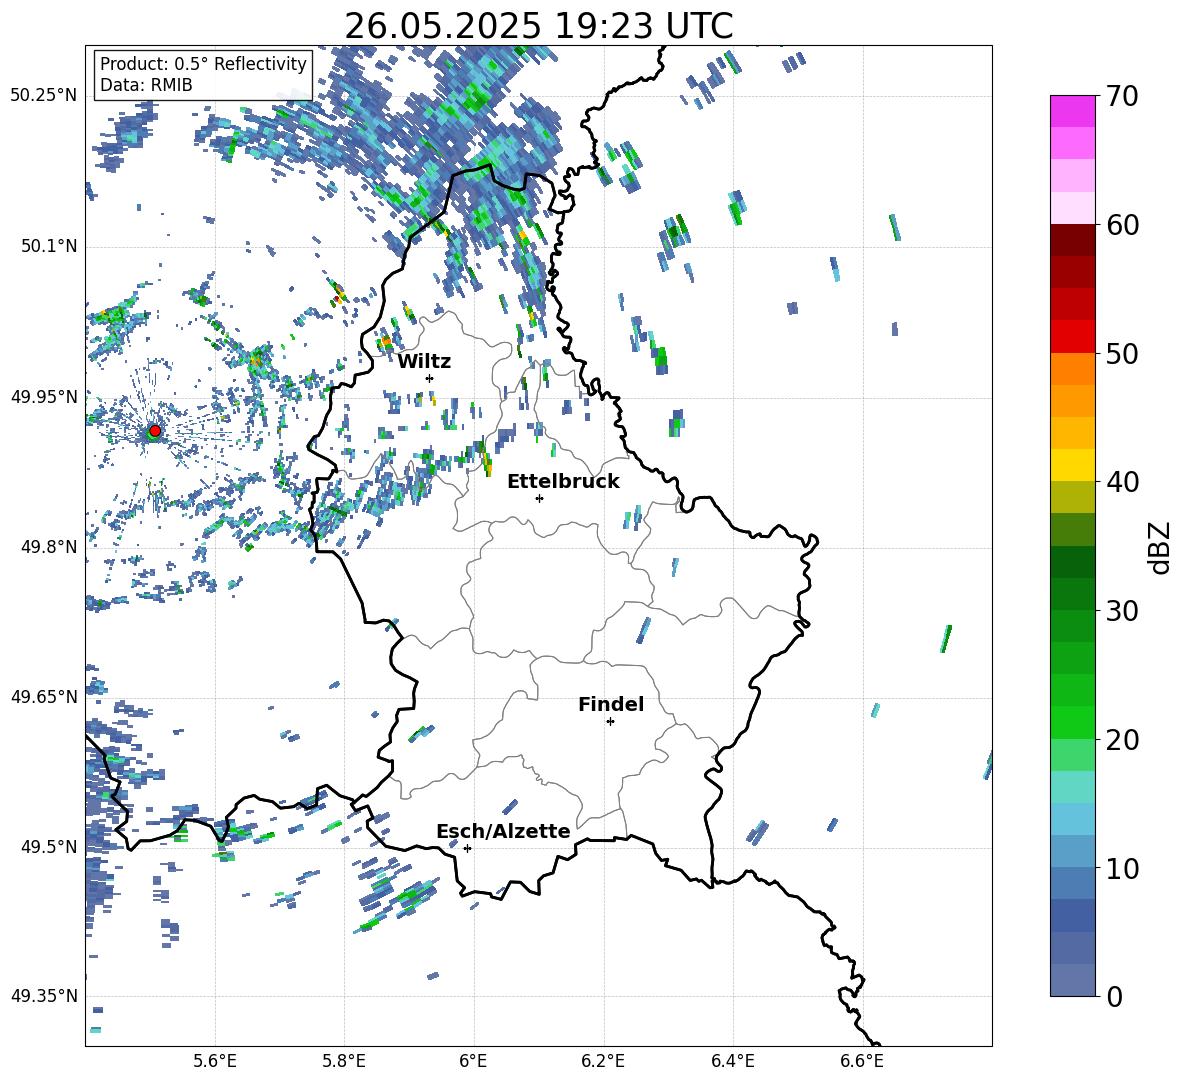Click the 20 value on colorbar

[x=1122, y=739]
